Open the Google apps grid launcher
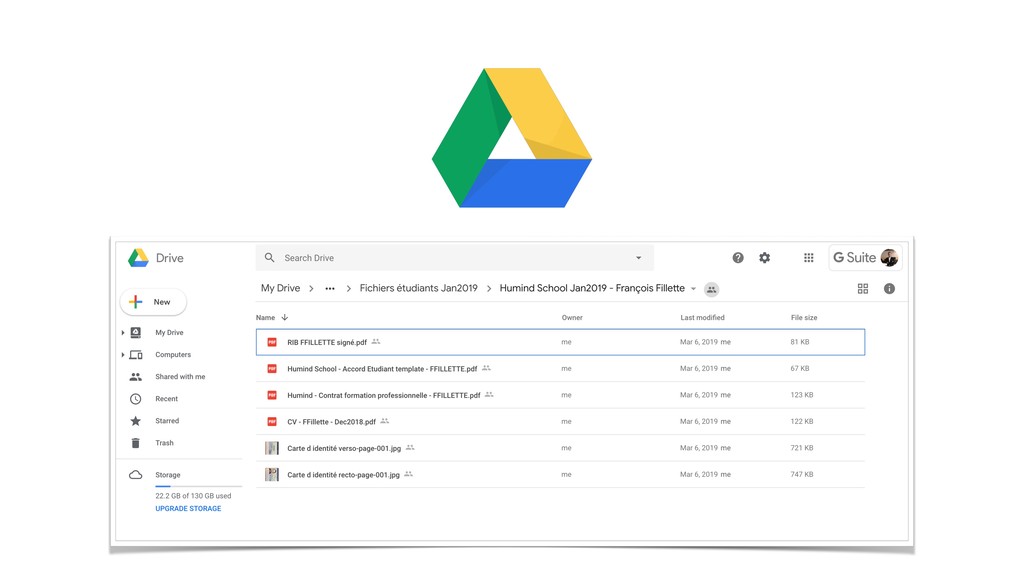The width and height of the screenshot is (1024, 576). [808, 258]
